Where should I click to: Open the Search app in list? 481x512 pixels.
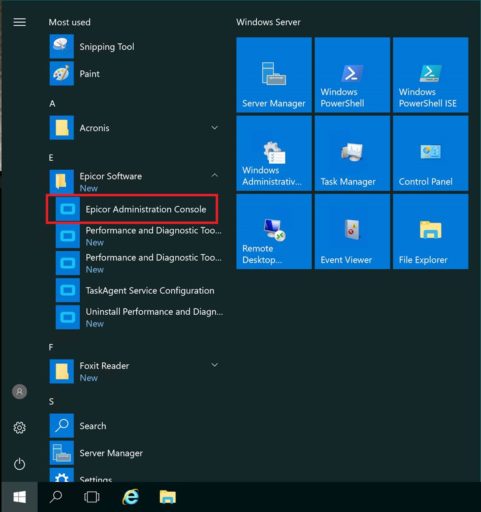[135, 426]
